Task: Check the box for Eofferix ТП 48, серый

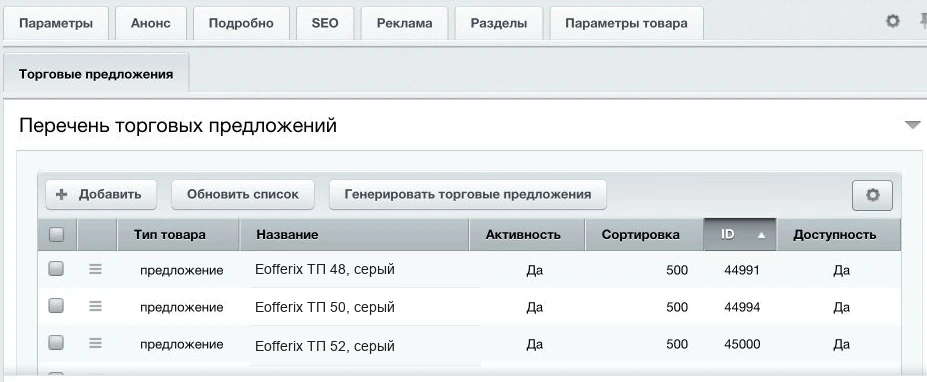Action: tap(56, 269)
